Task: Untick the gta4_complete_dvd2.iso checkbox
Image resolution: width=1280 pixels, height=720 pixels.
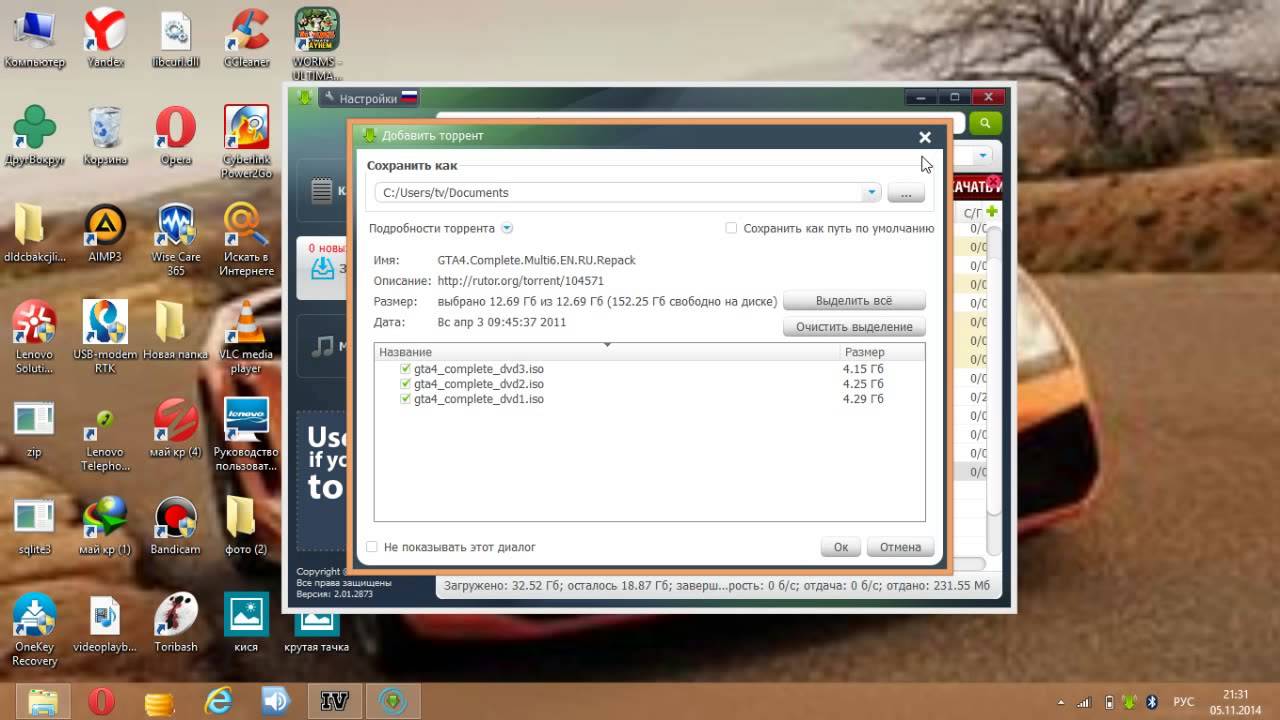Action: click(406, 384)
